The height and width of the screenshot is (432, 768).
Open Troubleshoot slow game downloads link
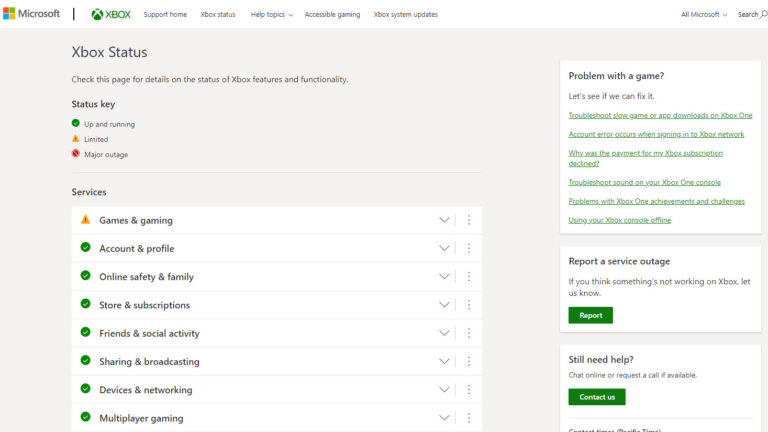point(660,116)
